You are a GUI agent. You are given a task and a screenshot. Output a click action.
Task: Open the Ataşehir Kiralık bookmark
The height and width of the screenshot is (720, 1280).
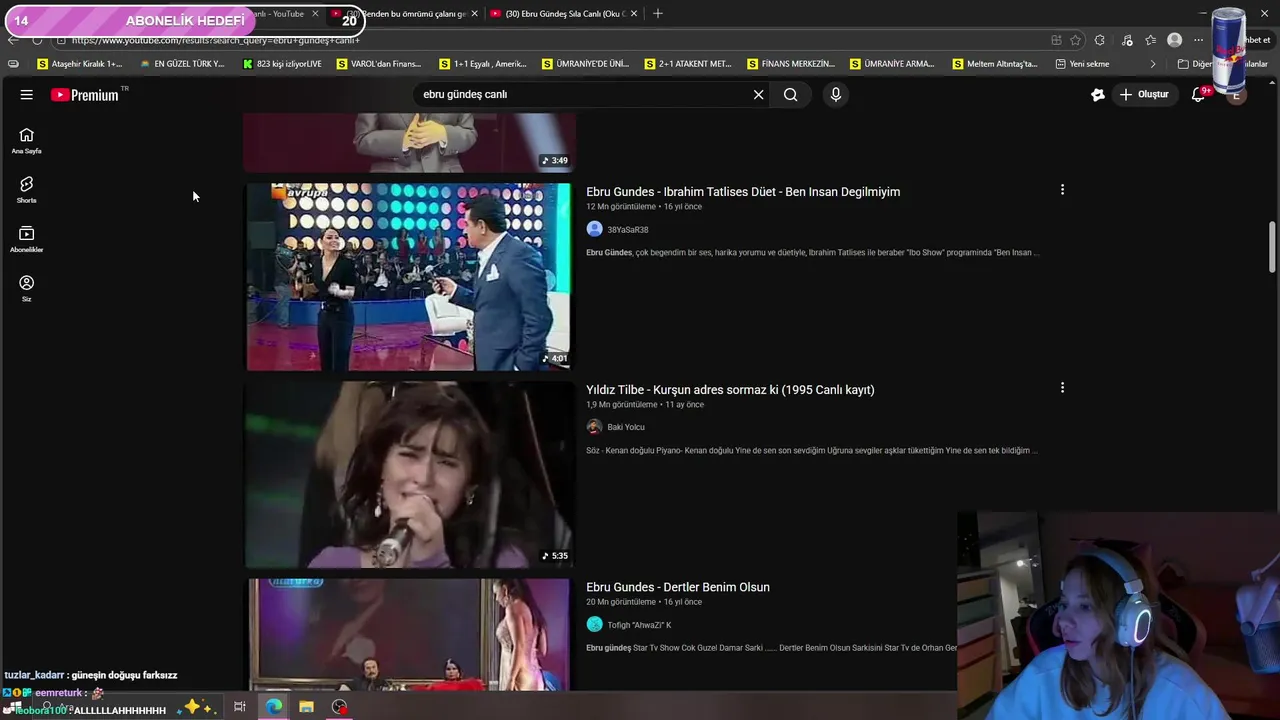80,64
